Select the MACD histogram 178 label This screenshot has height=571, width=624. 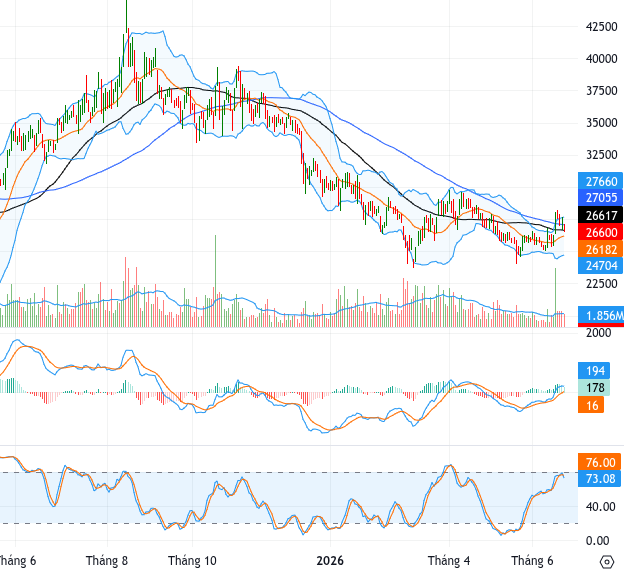point(594,388)
